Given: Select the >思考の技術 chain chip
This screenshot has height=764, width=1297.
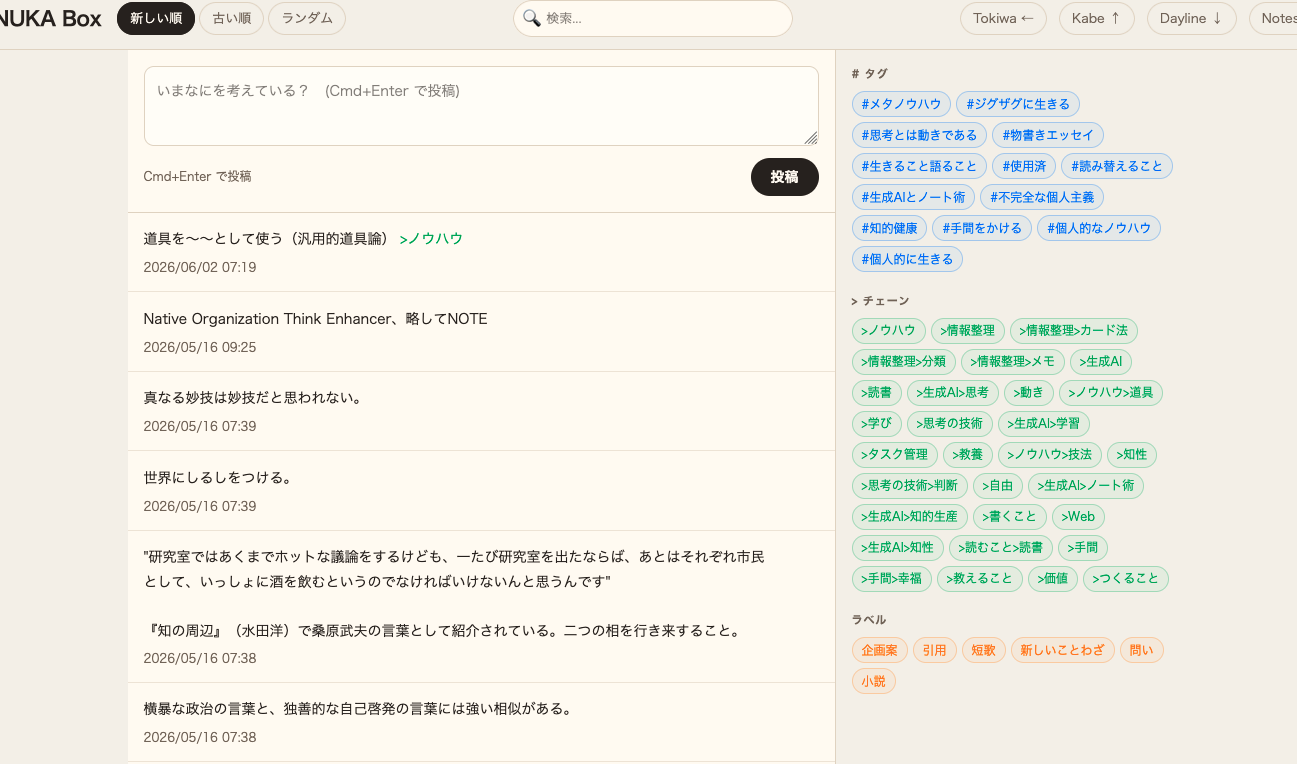Looking at the screenshot, I should pyautogui.click(x=949, y=424).
